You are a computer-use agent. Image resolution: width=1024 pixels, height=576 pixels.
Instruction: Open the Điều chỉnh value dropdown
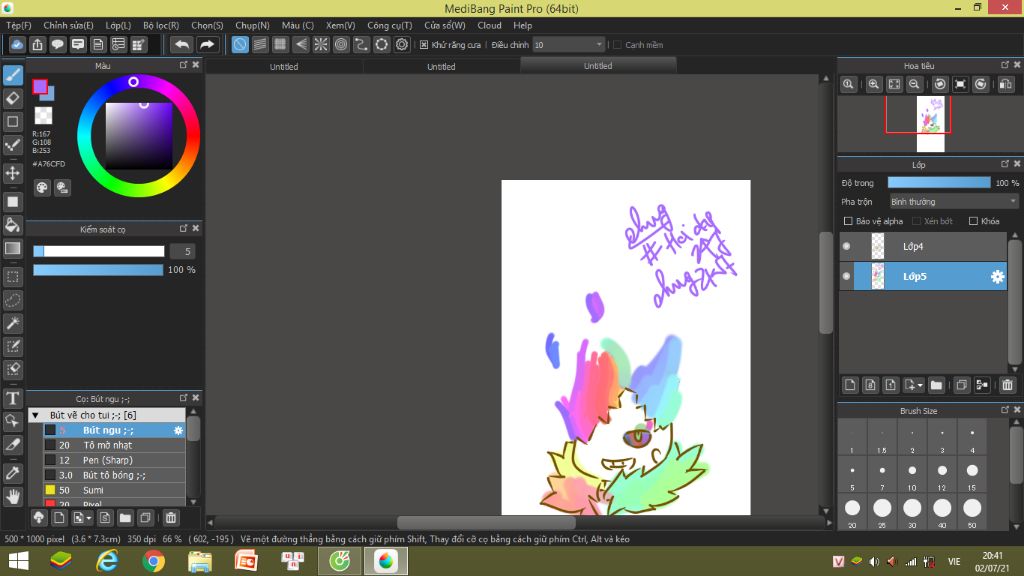pos(568,44)
